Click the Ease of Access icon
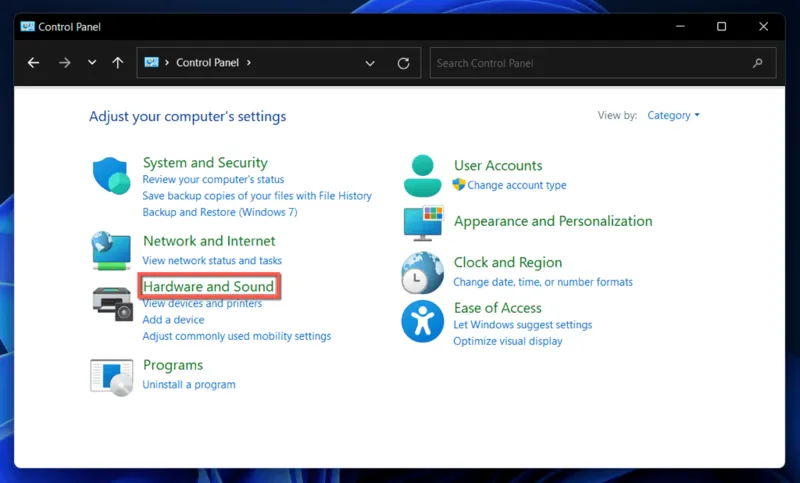This screenshot has width=800, height=483. point(422,321)
